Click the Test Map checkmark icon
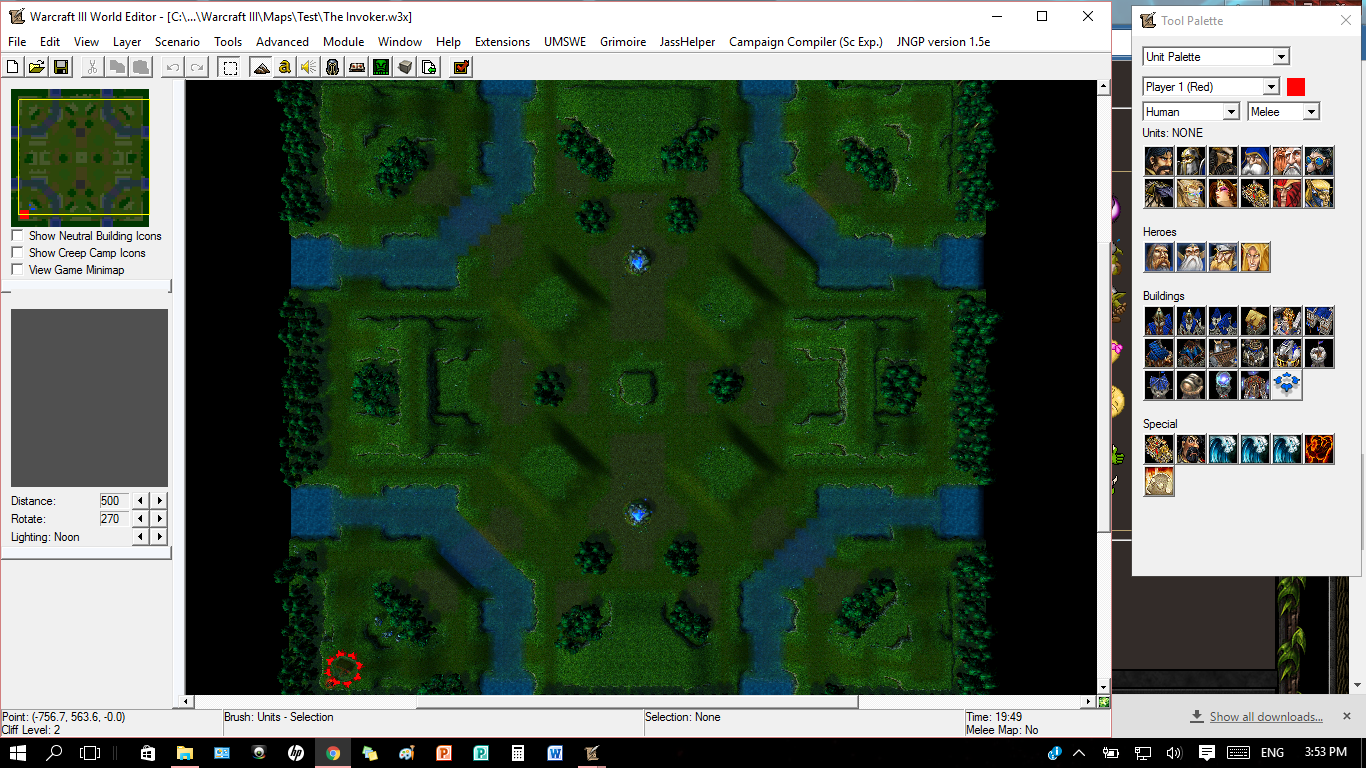 click(x=461, y=67)
